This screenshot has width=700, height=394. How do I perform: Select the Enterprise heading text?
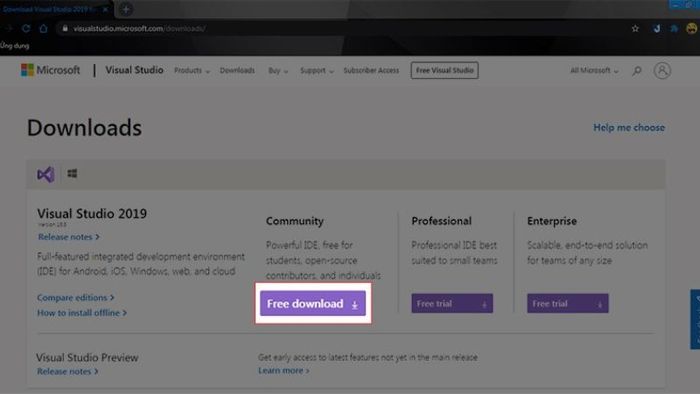point(552,221)
